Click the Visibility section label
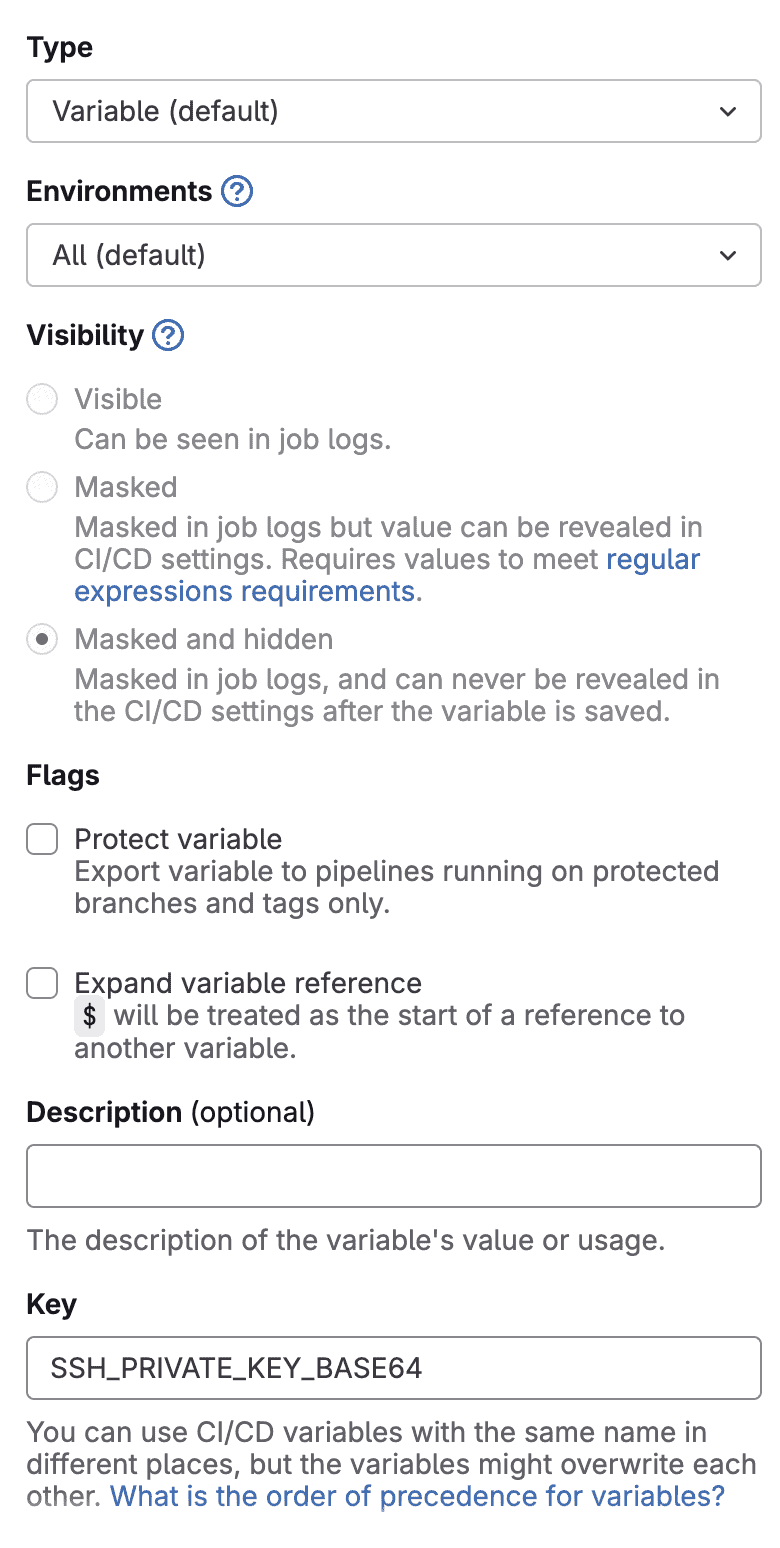Viewport: 780px width, 1548px height. [86, 335]
